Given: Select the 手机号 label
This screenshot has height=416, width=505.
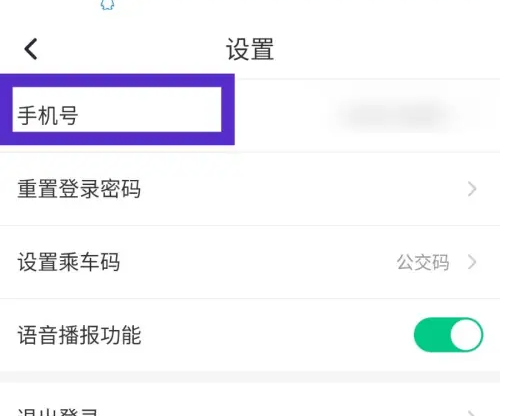Looking at the screenshot, I should click(x=48, y=115).
